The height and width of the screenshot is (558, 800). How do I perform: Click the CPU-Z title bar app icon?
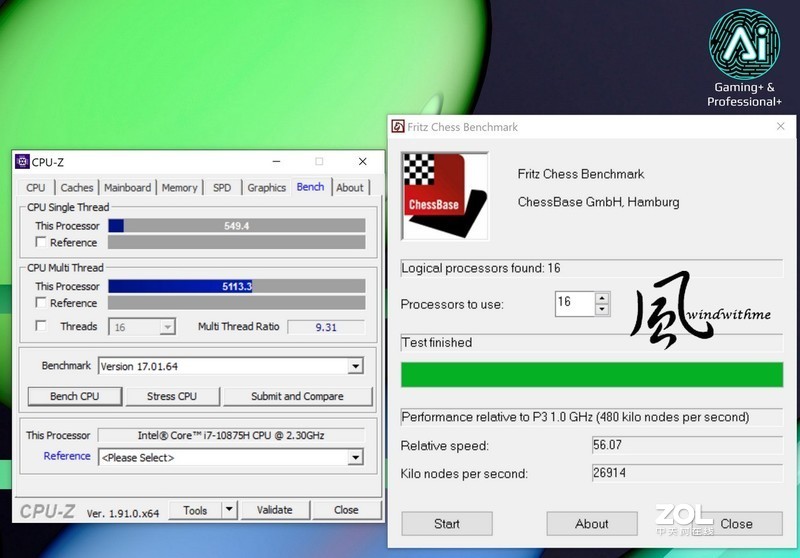(x=22, y=162)
